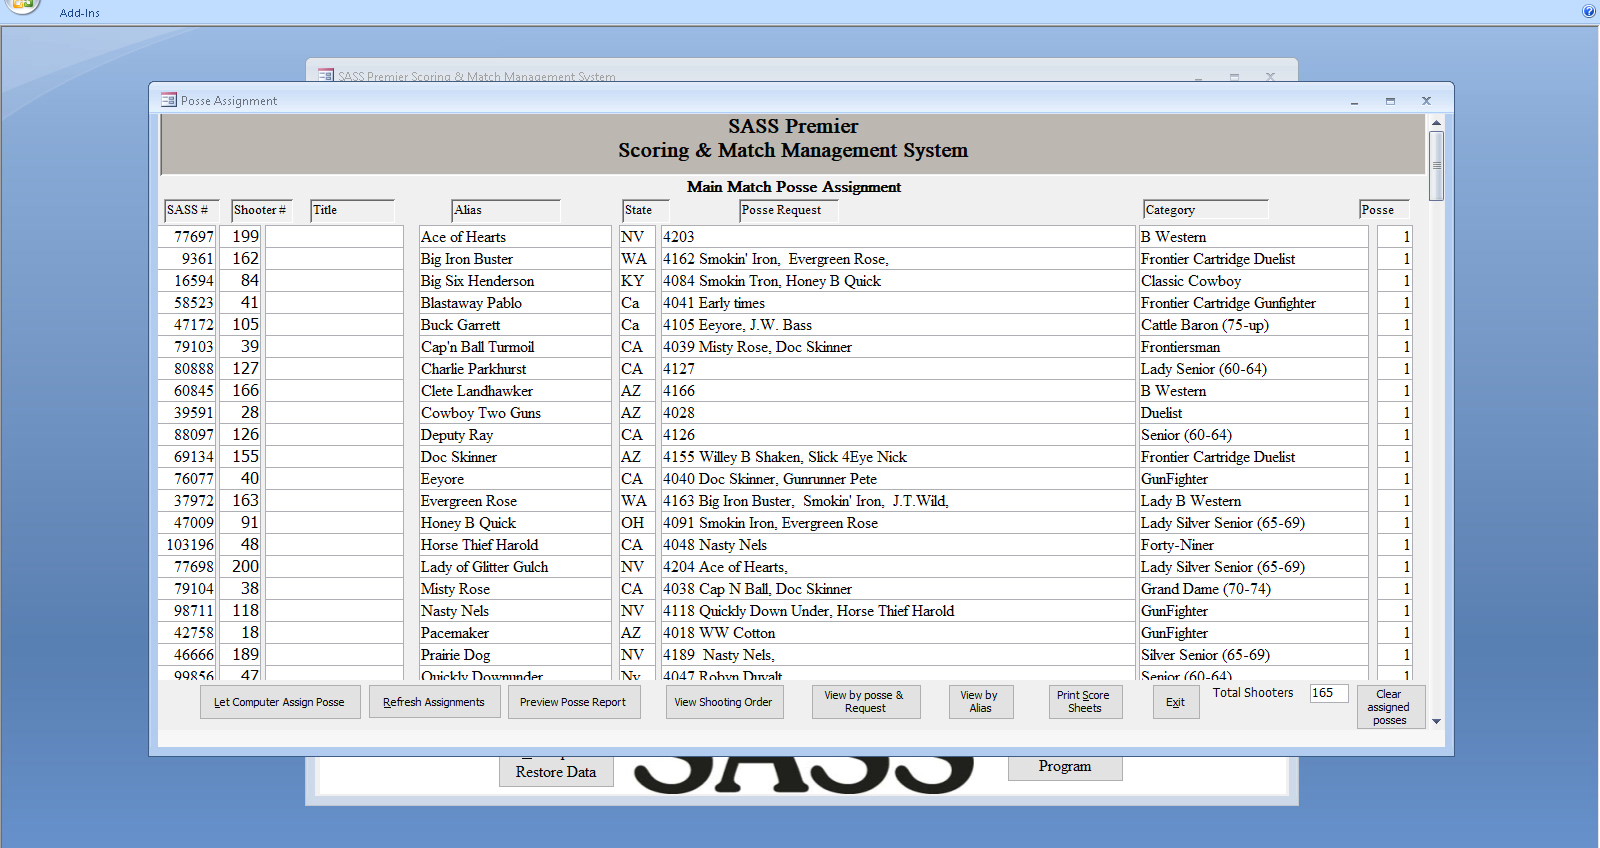Click scroll down arrow of form scrollbar
Image resolution: width=1600 pixels, height=848 pixels.
(1437, 721)
